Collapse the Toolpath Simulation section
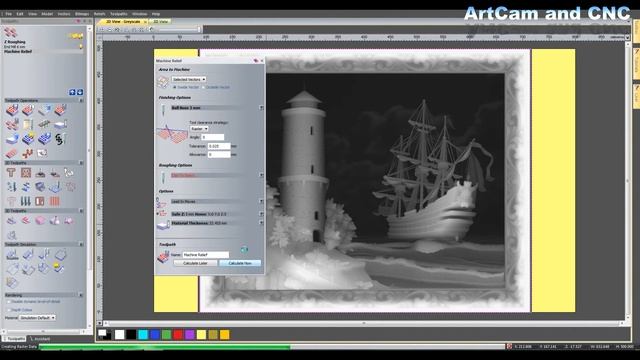Image resolution: width=640 pixels, height=360 pixels. [x=81, y=244]
